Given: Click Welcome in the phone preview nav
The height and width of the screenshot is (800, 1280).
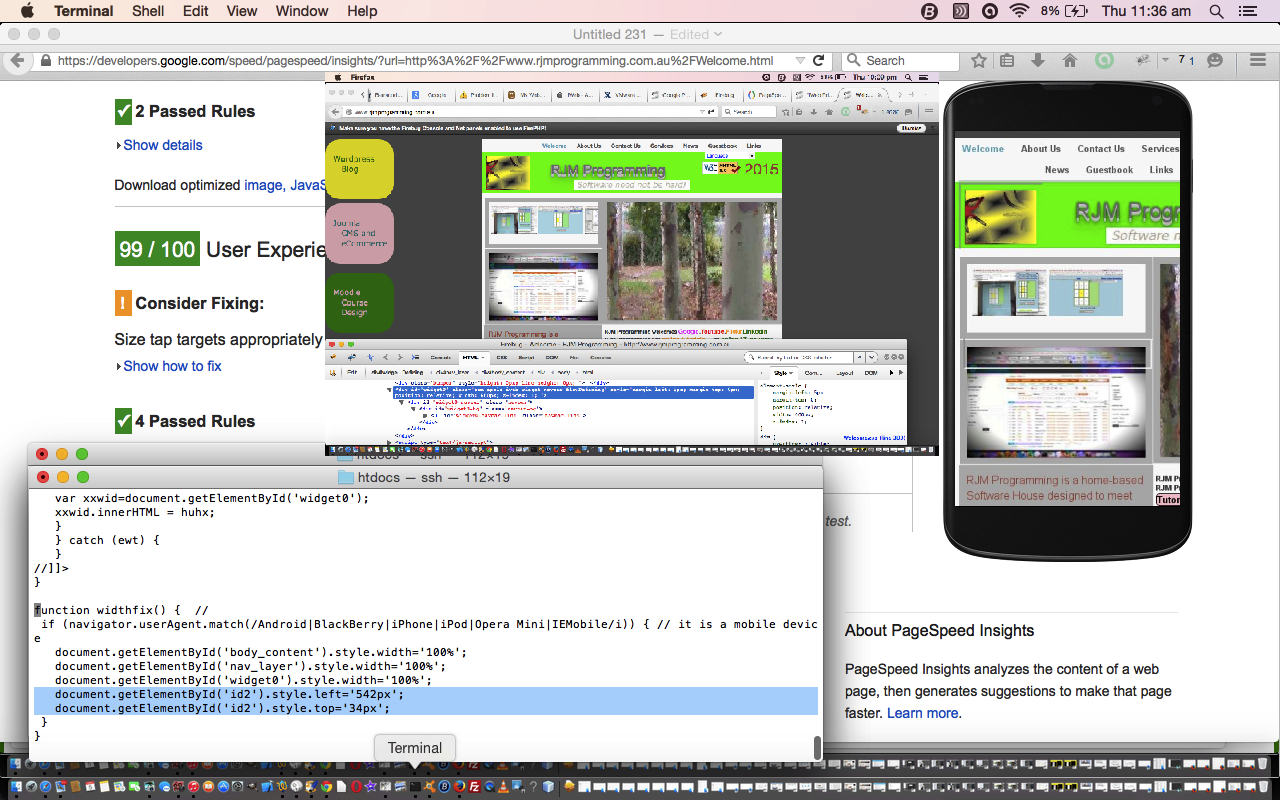Looking at the screenshot, I should (x=983, y=149).
